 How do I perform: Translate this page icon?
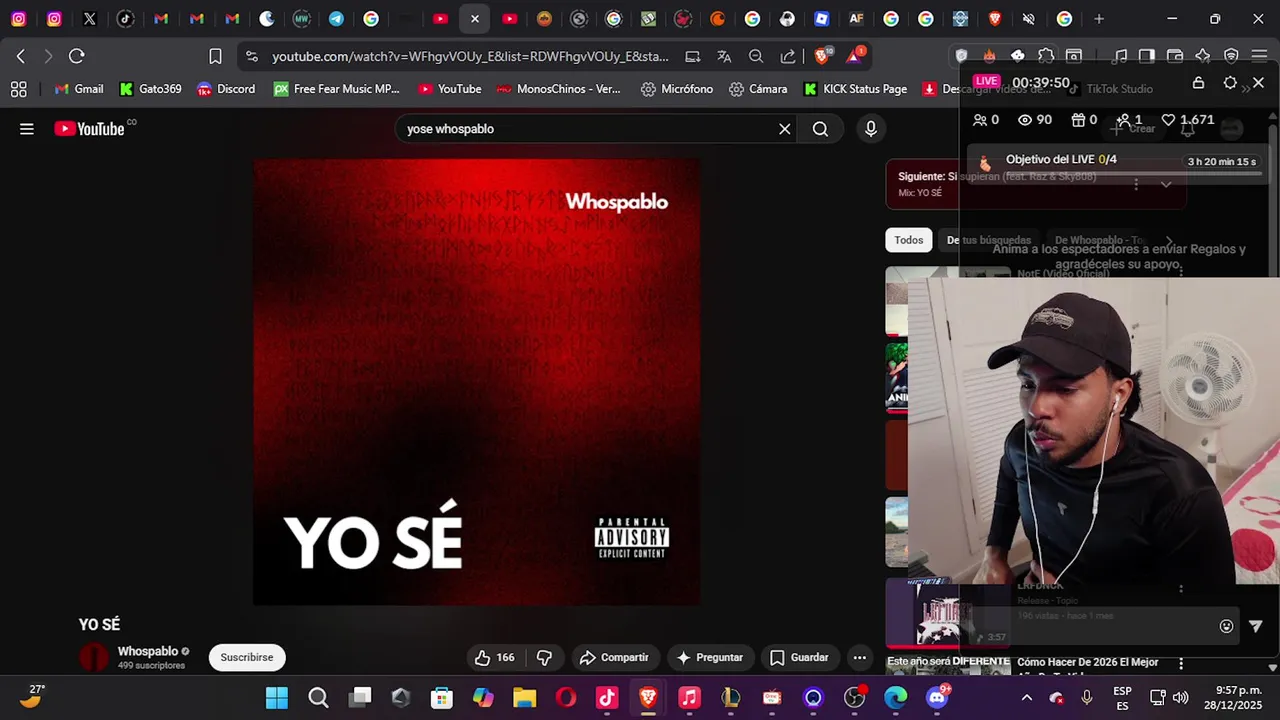(x=724, y=57)
